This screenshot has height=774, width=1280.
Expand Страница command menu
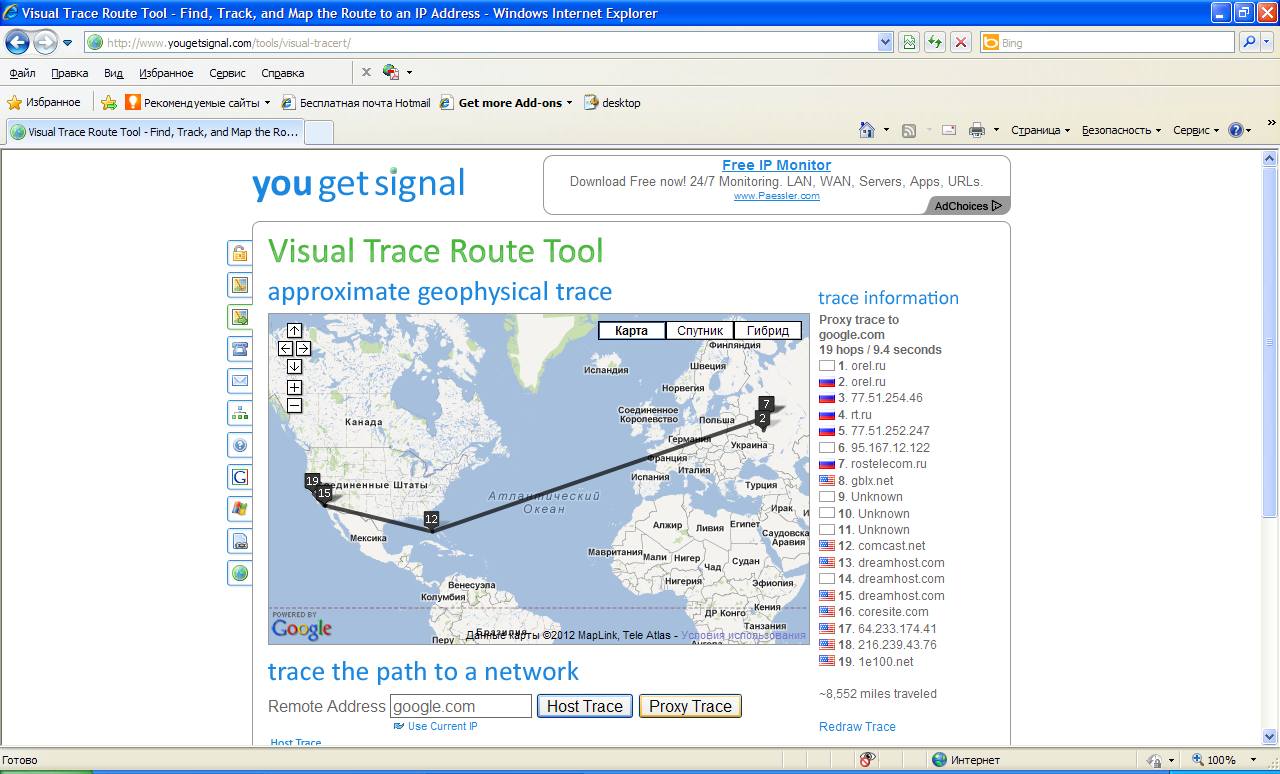(1040, 130)
